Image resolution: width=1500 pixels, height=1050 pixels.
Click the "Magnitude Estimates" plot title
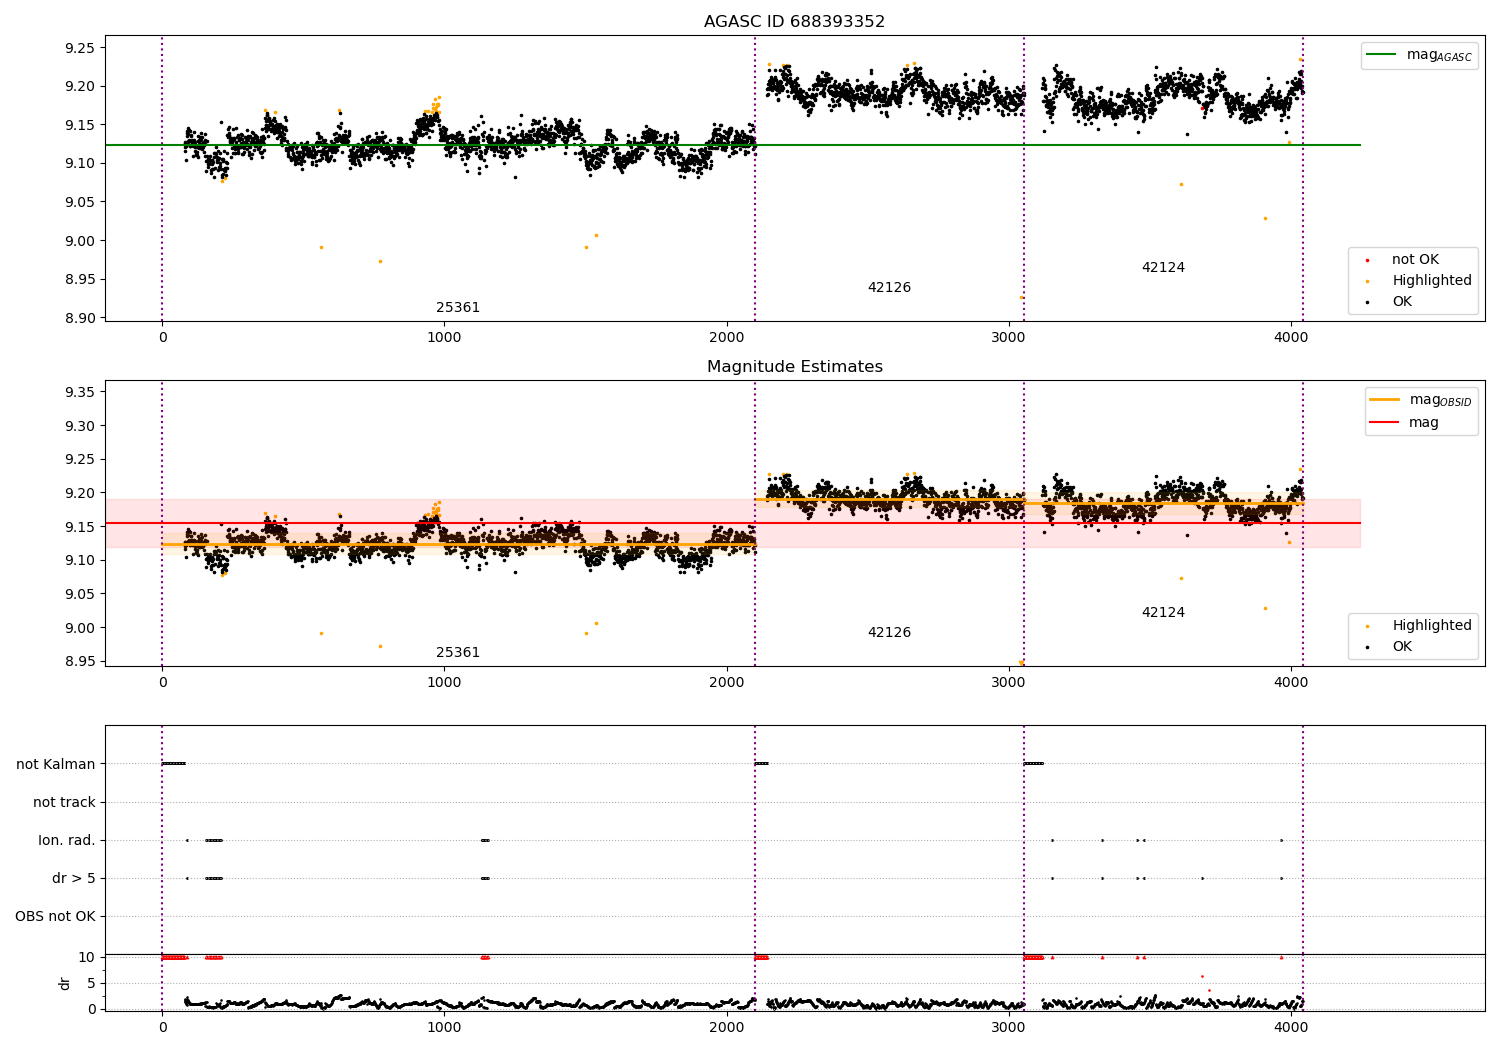pyautogui.click(x=794, y=366)
